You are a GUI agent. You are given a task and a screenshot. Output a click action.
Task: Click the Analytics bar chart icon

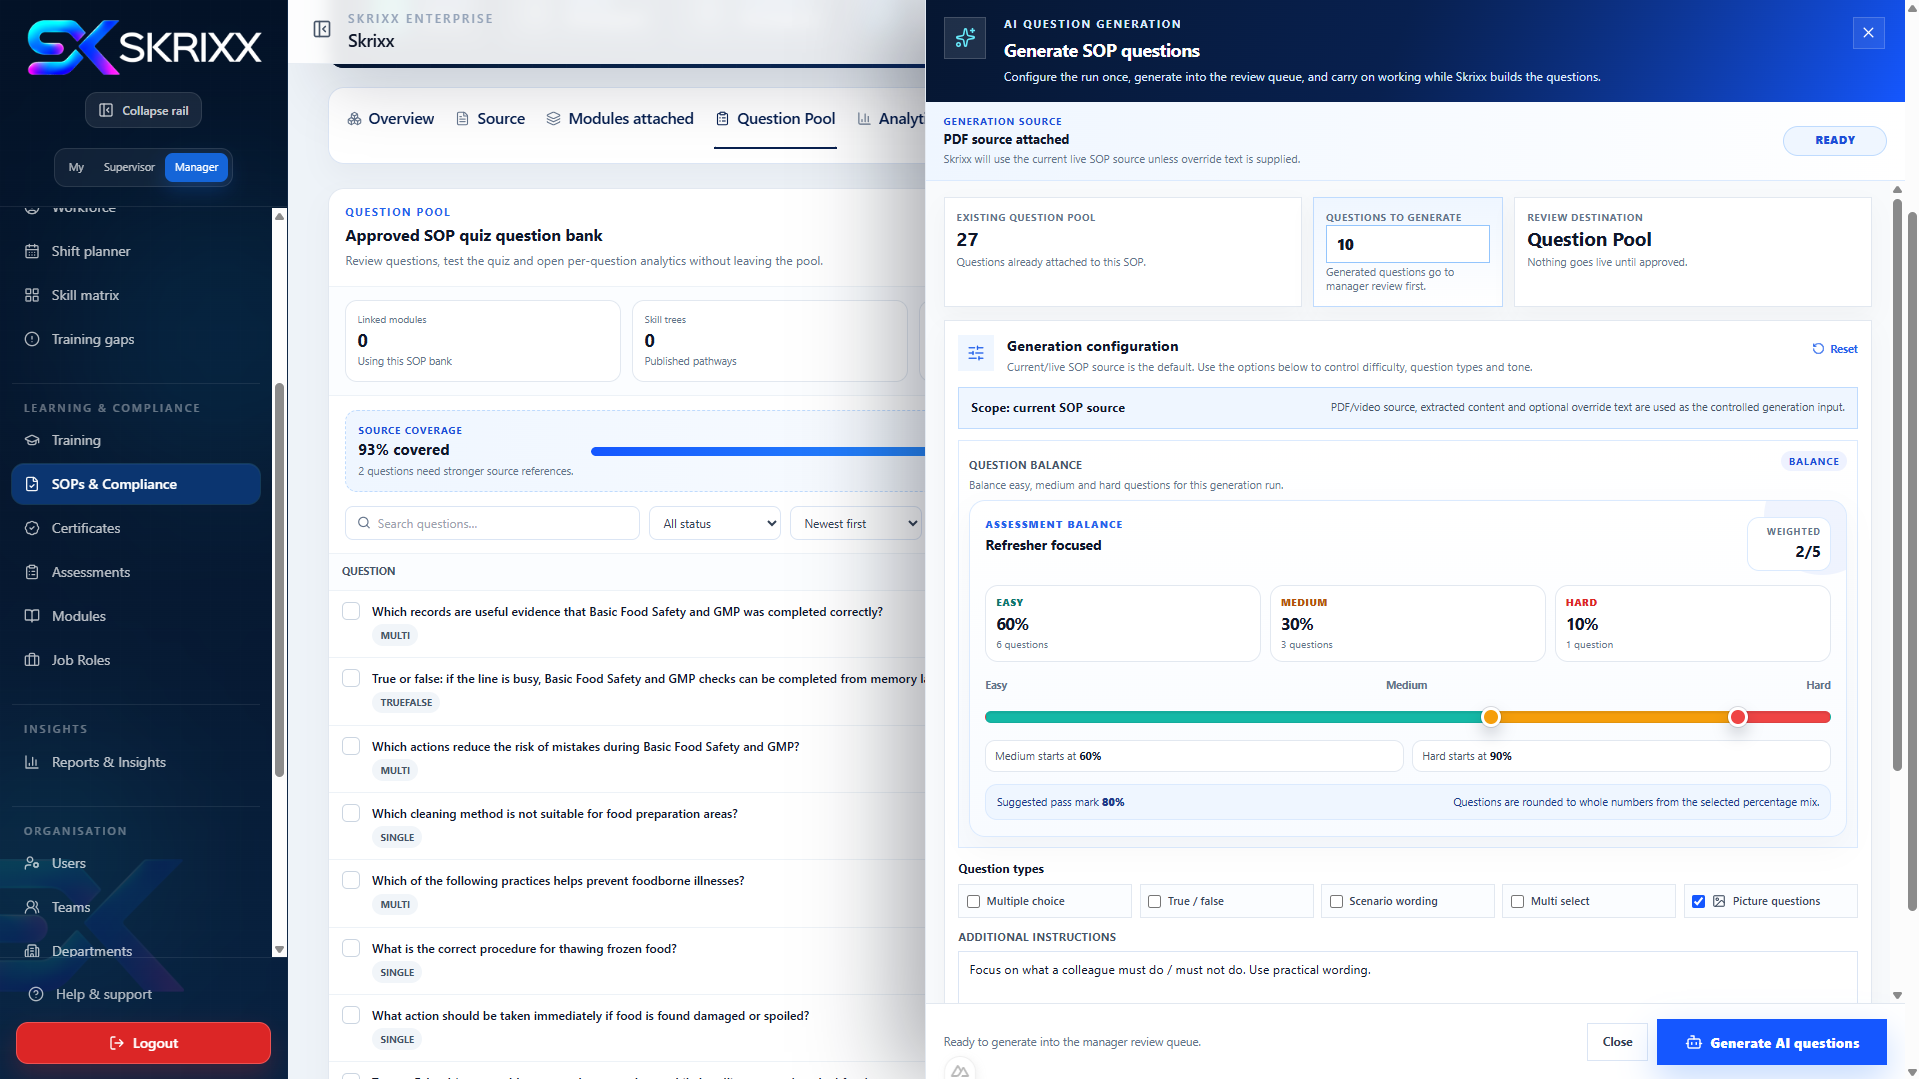(864, 119)
